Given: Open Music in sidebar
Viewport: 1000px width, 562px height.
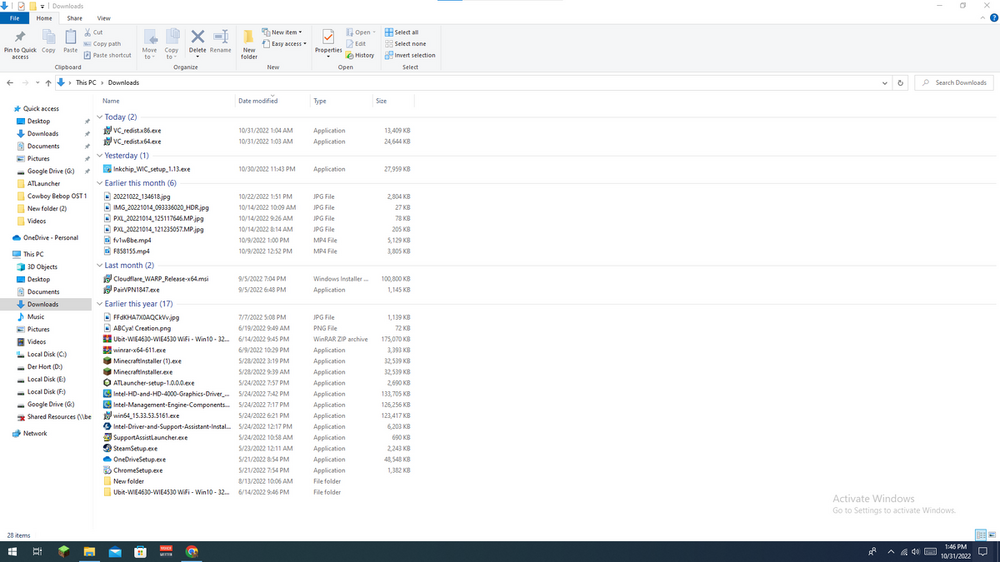Looking at the screenshot, I should (36, 317).
